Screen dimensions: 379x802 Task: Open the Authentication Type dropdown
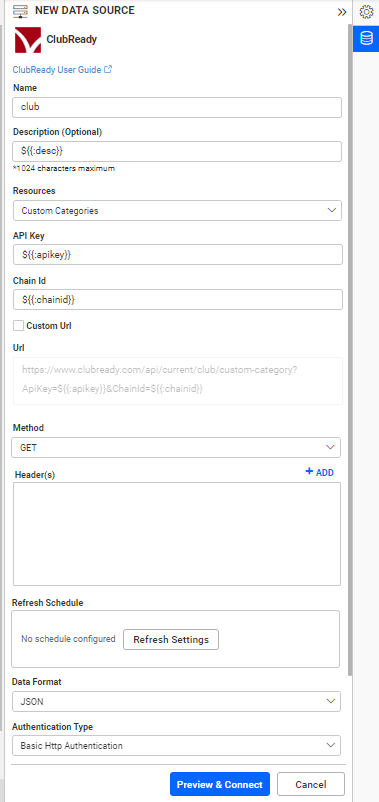[176, 746]
